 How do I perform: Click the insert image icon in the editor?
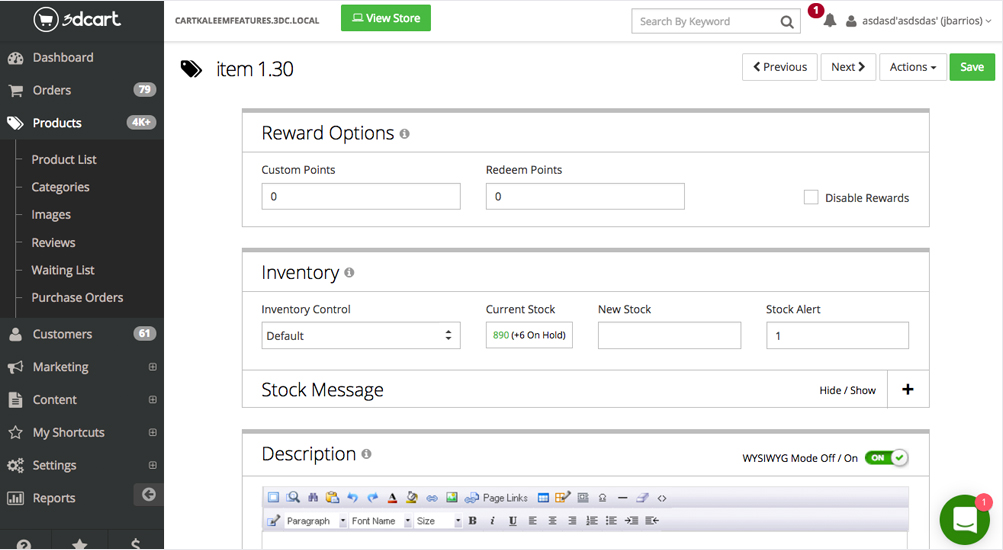[x=452, y=498]
